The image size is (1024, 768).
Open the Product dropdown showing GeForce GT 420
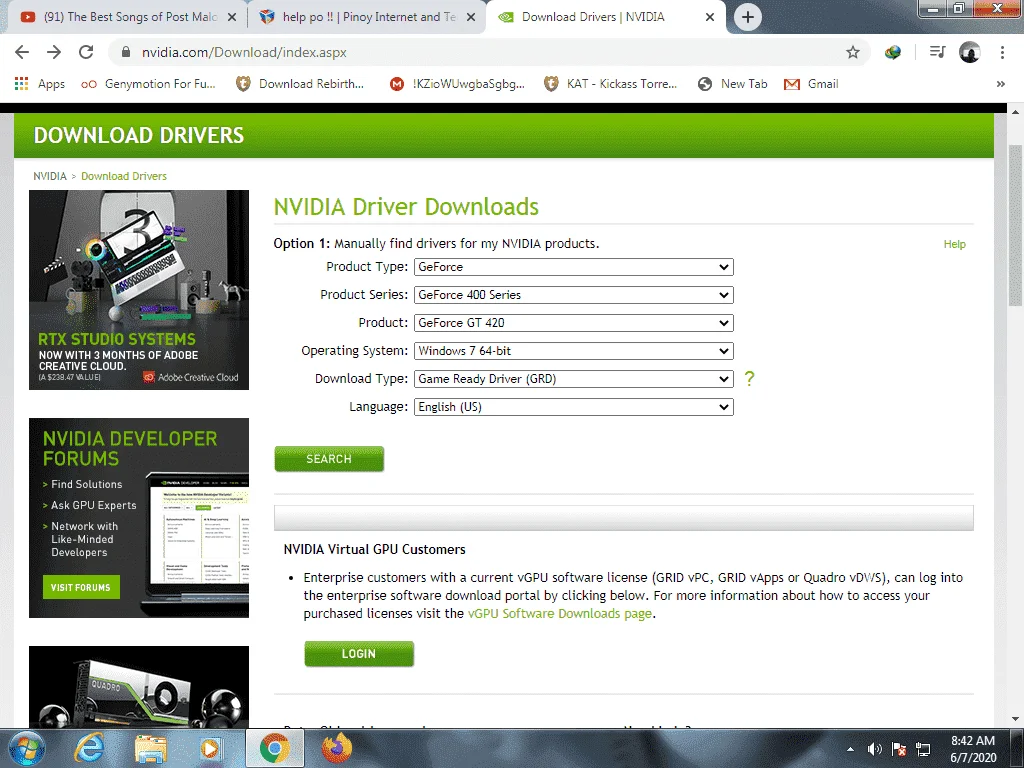(x=573, y=323)
